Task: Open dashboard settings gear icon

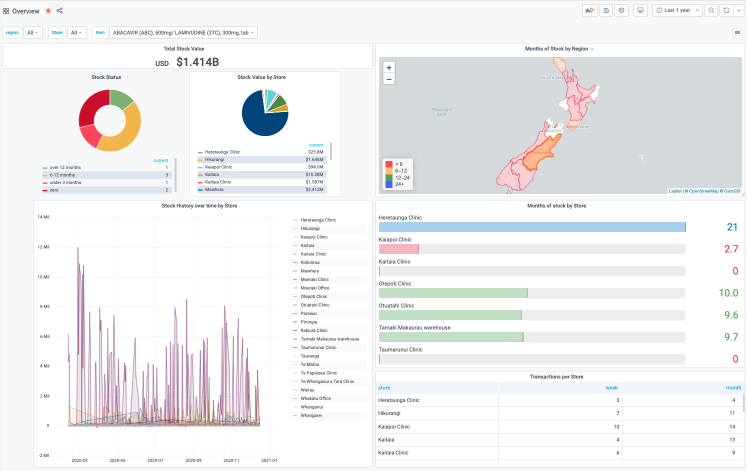Action: click(x=622, y=10)
